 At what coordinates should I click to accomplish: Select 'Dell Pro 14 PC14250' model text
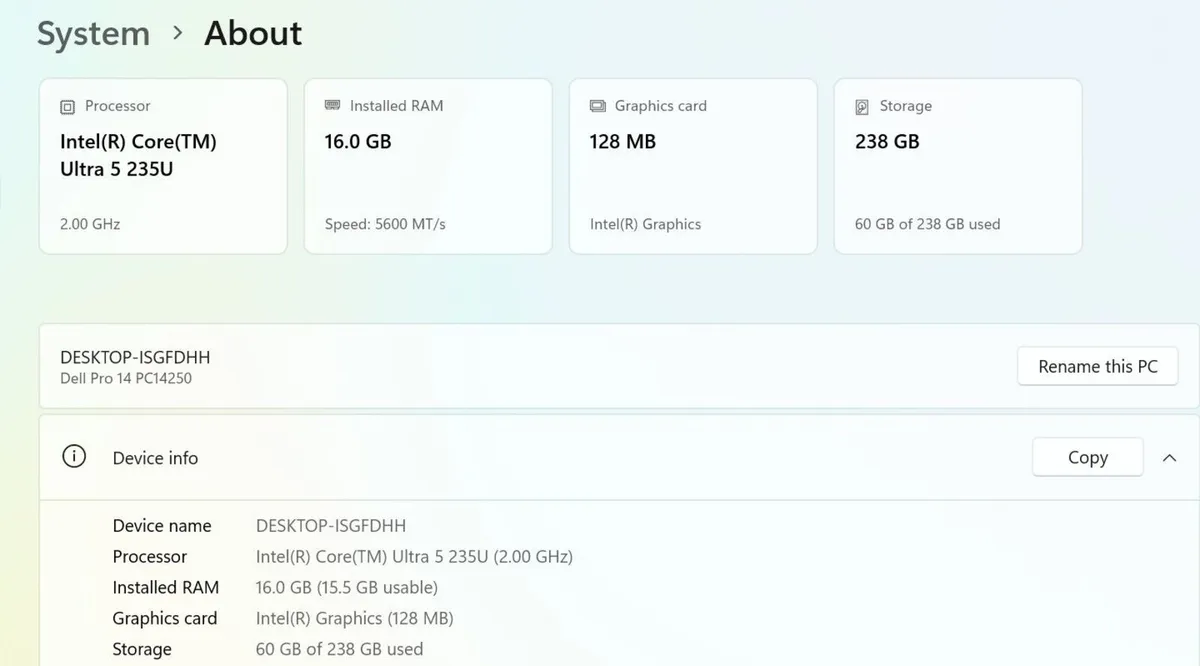pos(126,378)
